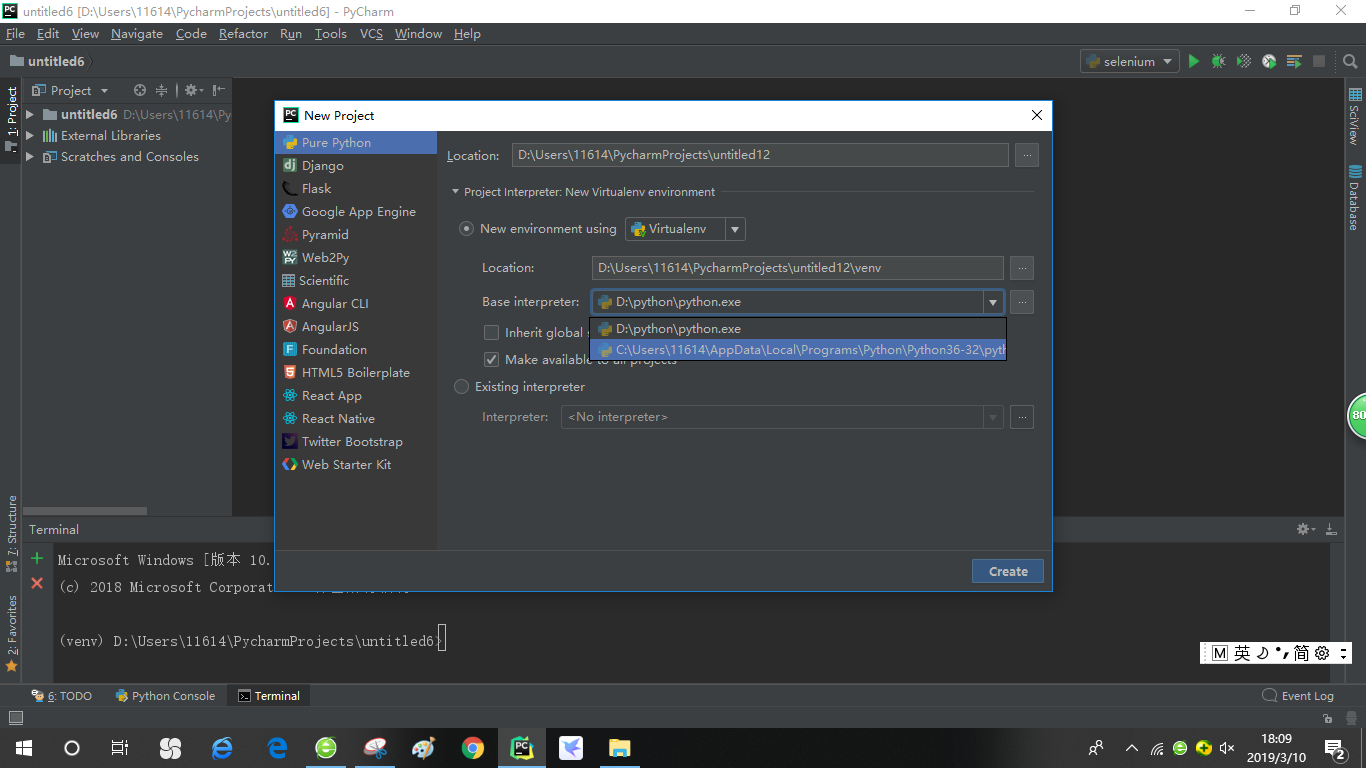The height and width of the screenshot is (768, 1366).
Task: Expand Scratches and Consoles tree node
Action: (30, 157)
